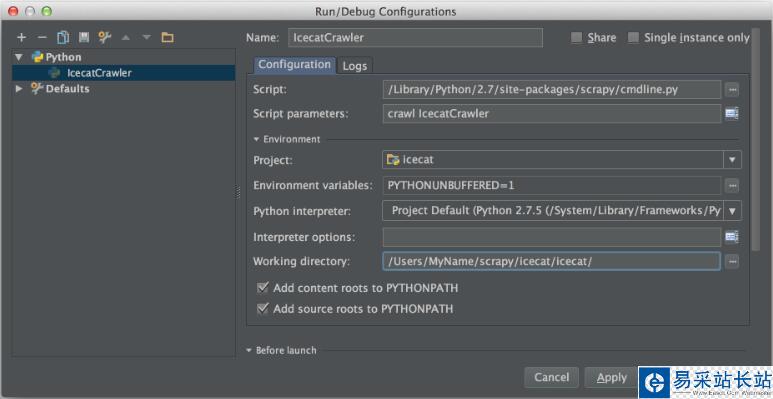
Task: Open Environment variables ellipsis button
Action: click(733, 186)
